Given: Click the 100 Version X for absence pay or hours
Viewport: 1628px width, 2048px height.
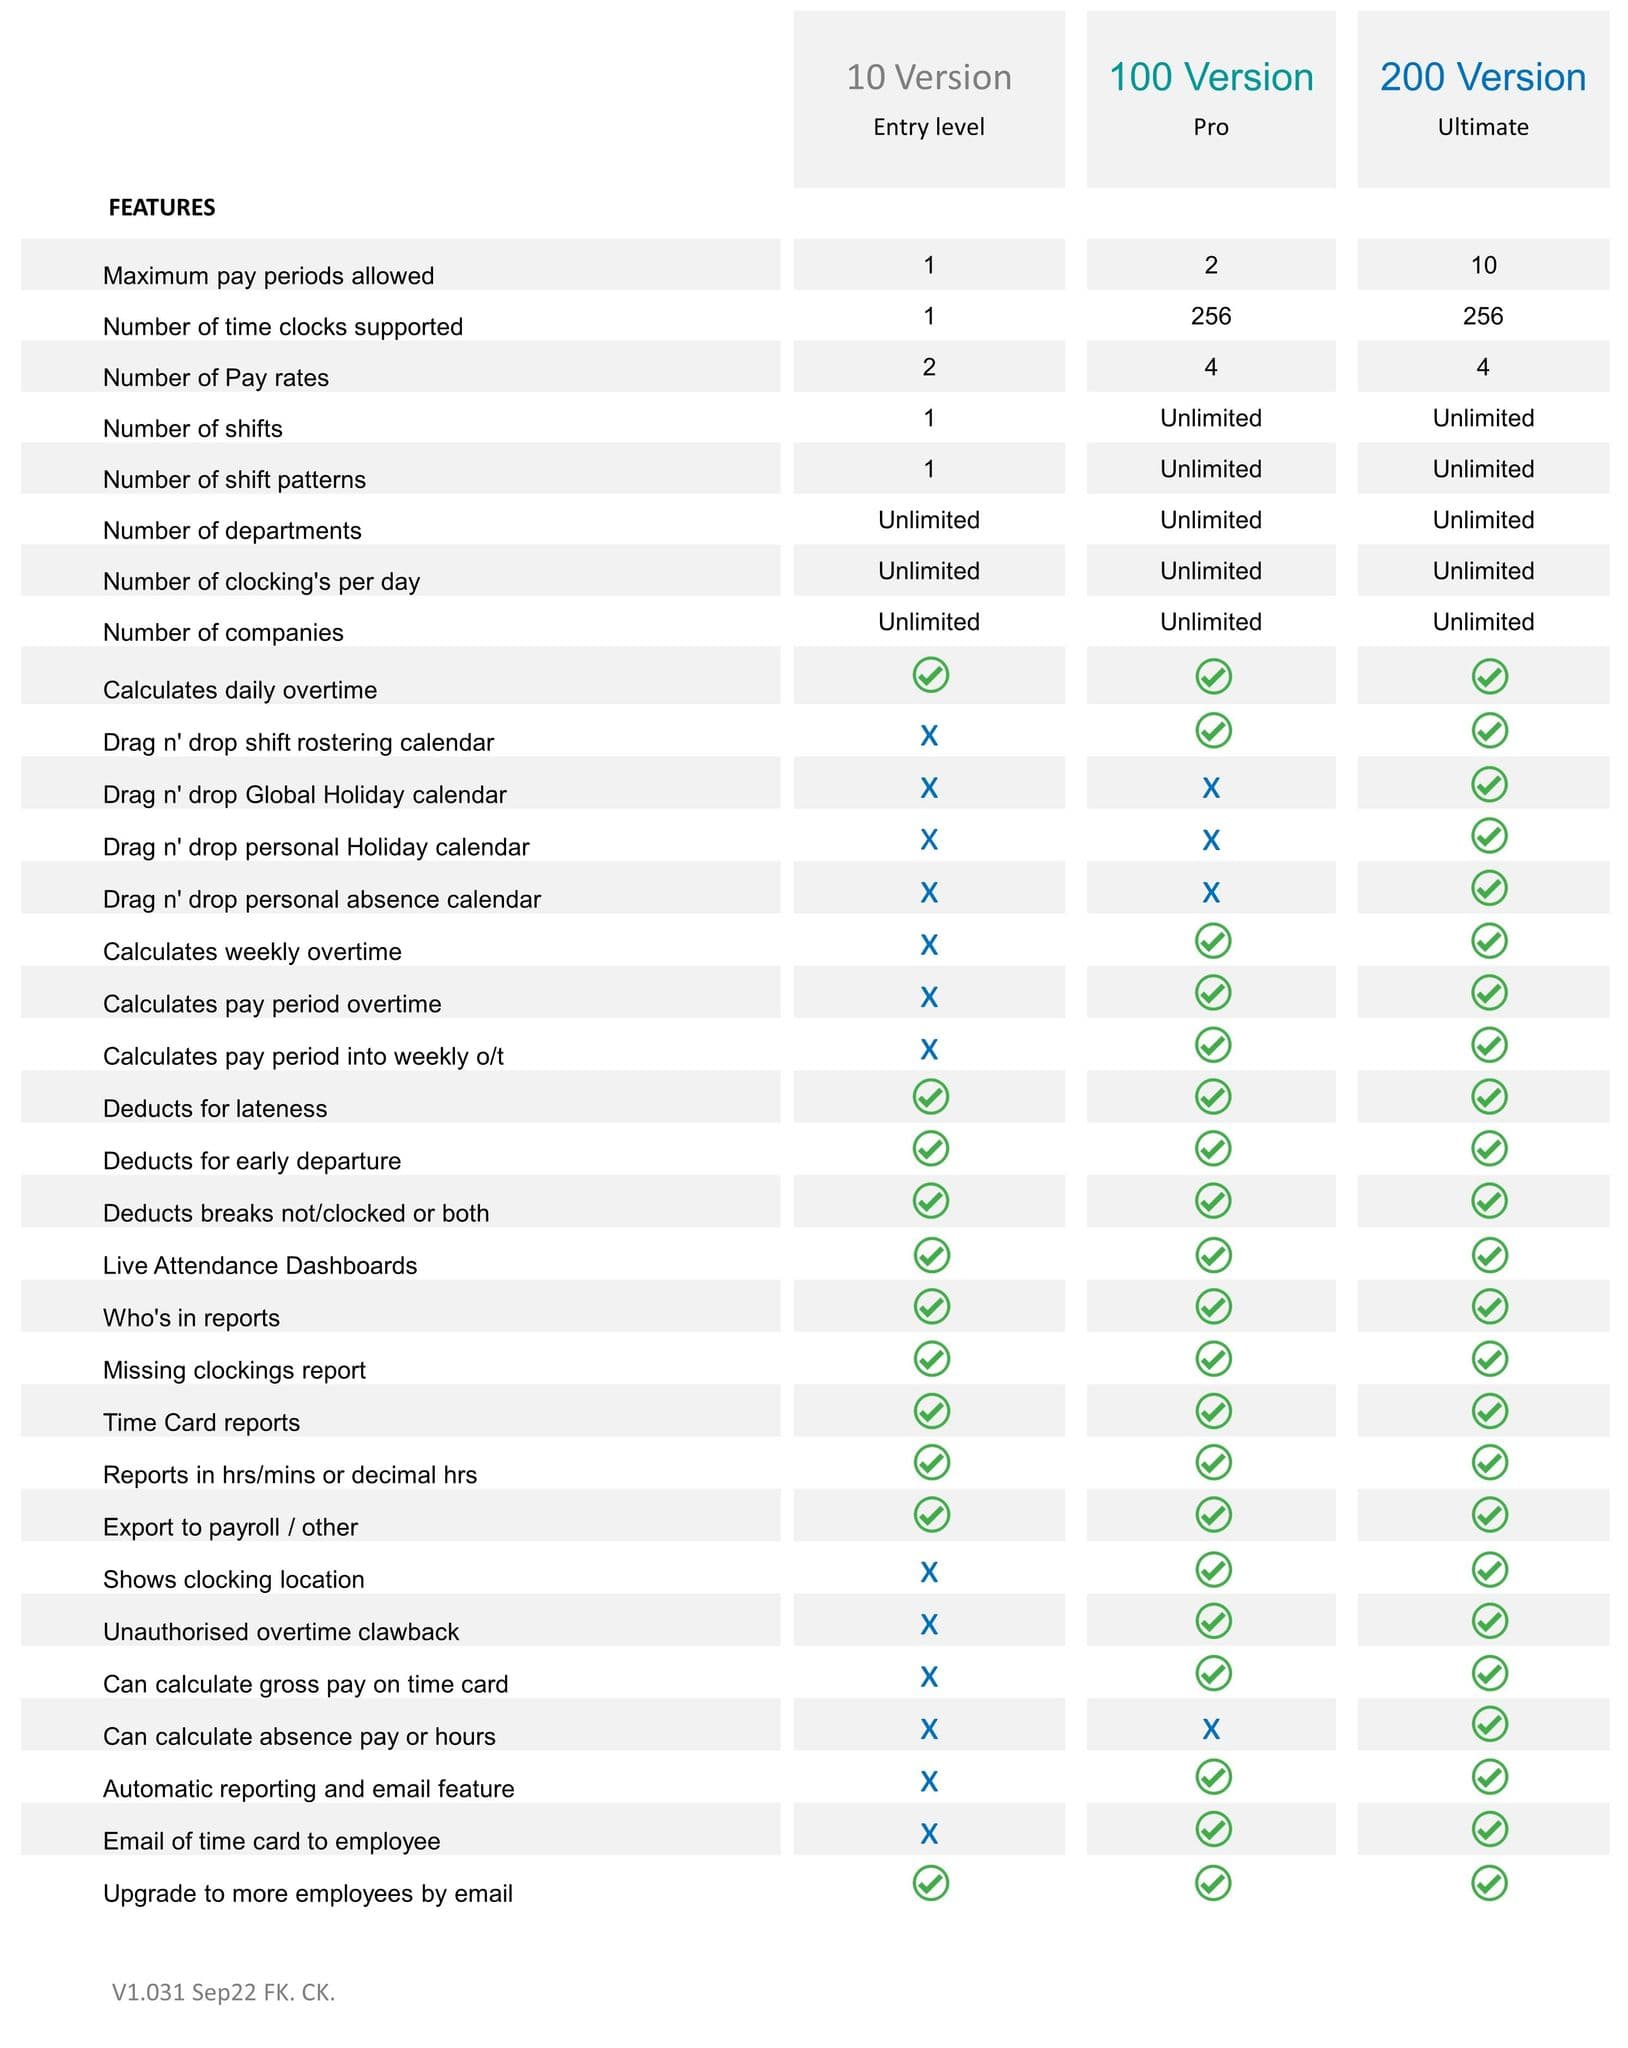Looking at the screenshot, I should click(x=1211, y=1729).
